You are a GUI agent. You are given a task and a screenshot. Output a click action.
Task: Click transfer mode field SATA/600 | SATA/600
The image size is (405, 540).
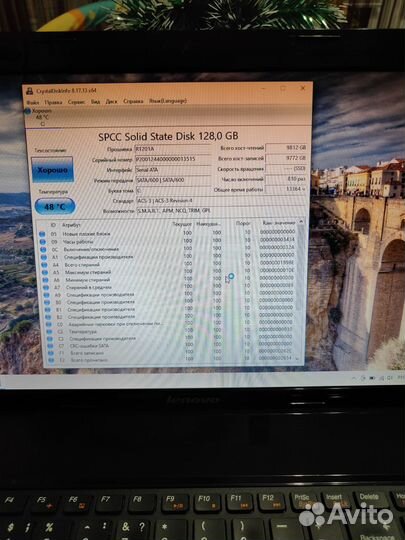point(173,180)
